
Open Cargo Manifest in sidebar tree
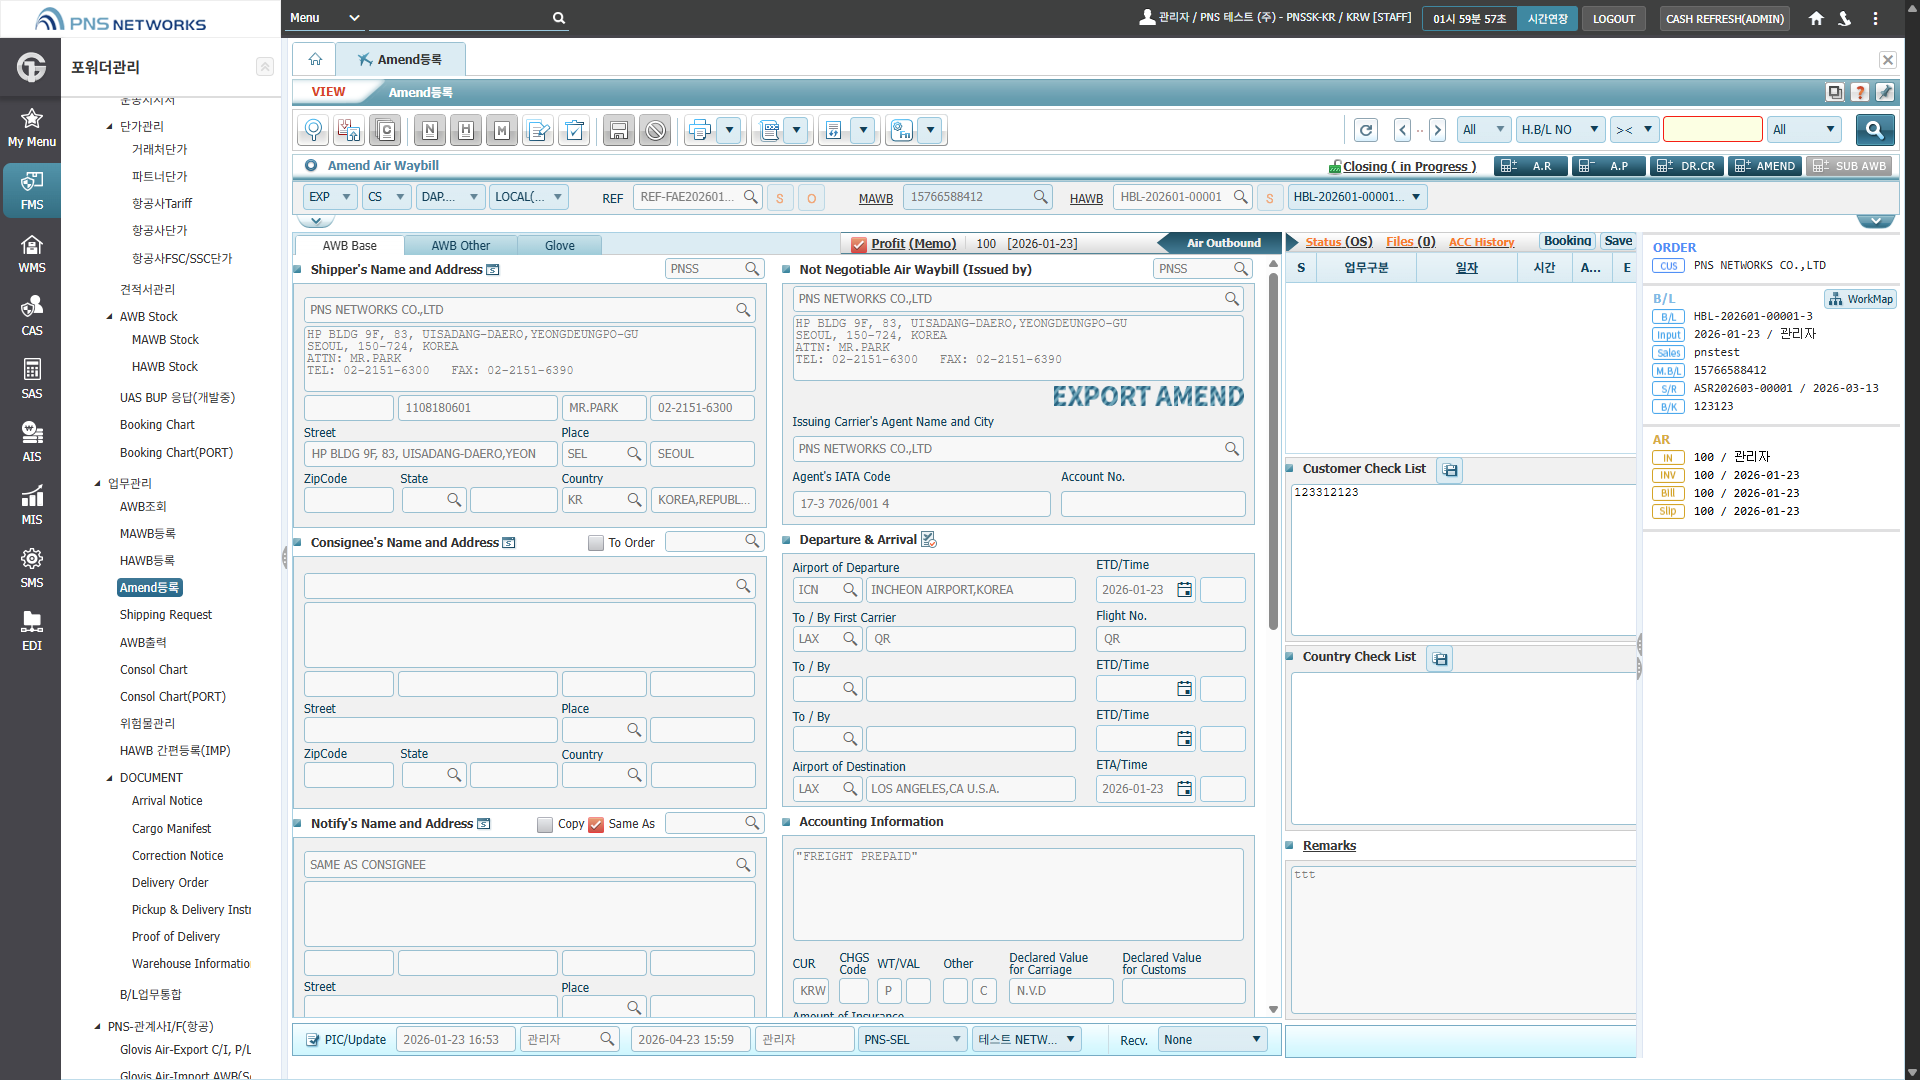(x=171, y=829)
